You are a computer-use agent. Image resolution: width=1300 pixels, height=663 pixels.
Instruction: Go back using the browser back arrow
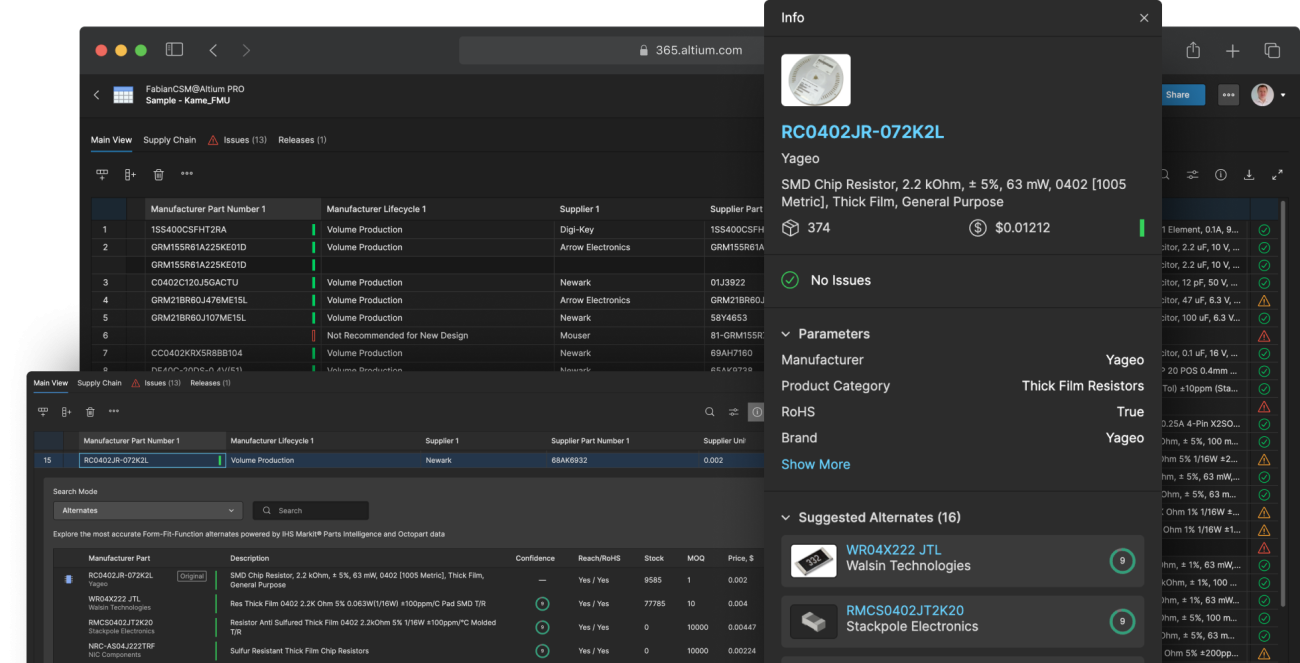coord(213,50)
